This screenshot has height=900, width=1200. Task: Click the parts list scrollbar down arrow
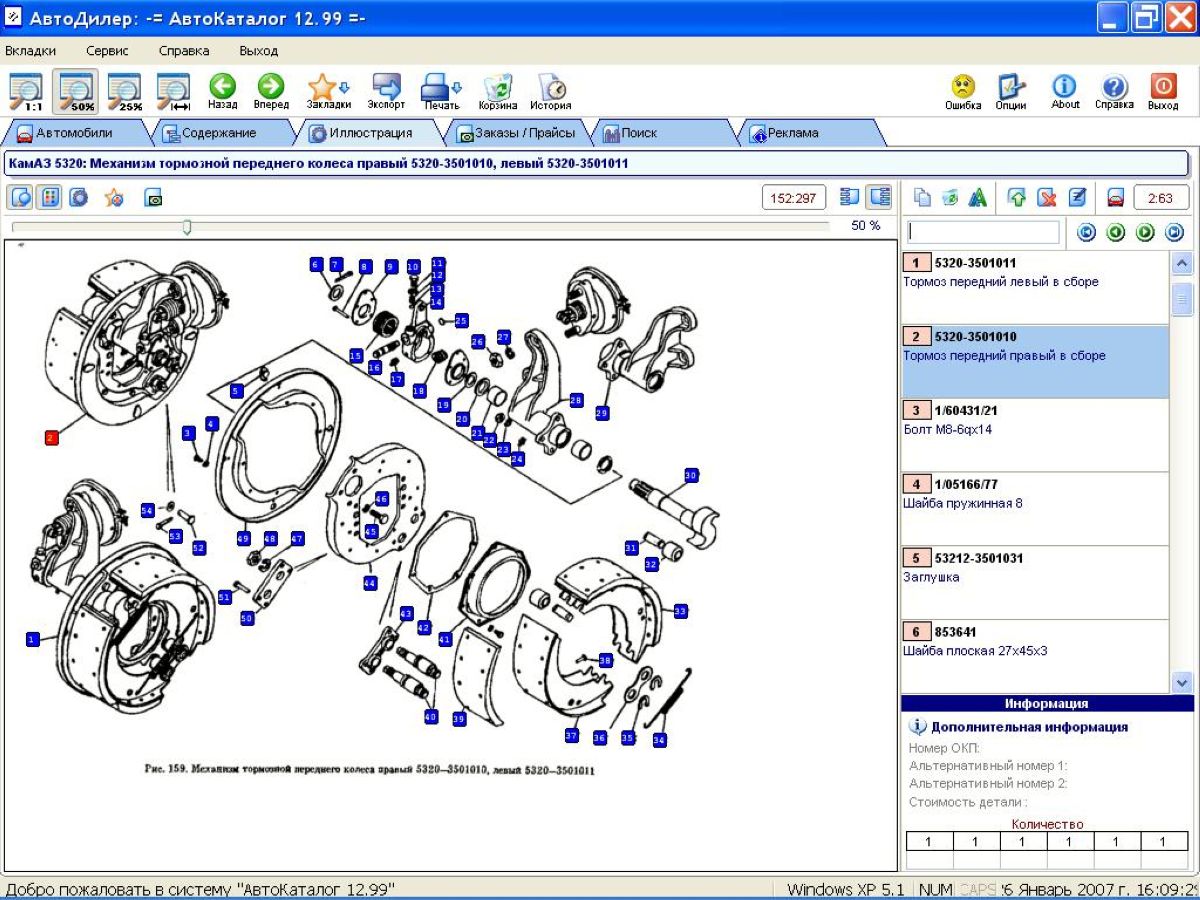(x=1181, y=682)
